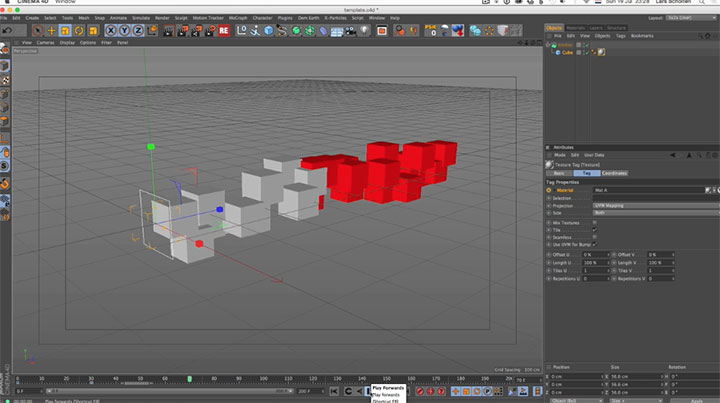Click the red RE toolbar icon
Viewport: 720px width, 403px height.
click(x=224, y=31)
